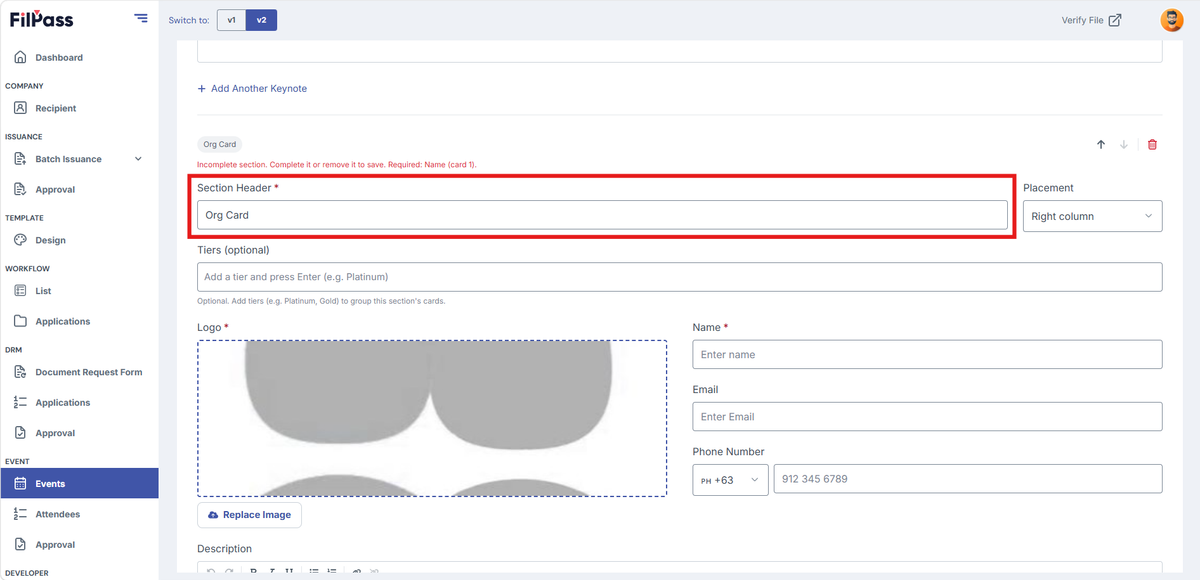1200x580 pixels.
Task: Open the PH +63 country code dropdown
Action: [731, 479]
